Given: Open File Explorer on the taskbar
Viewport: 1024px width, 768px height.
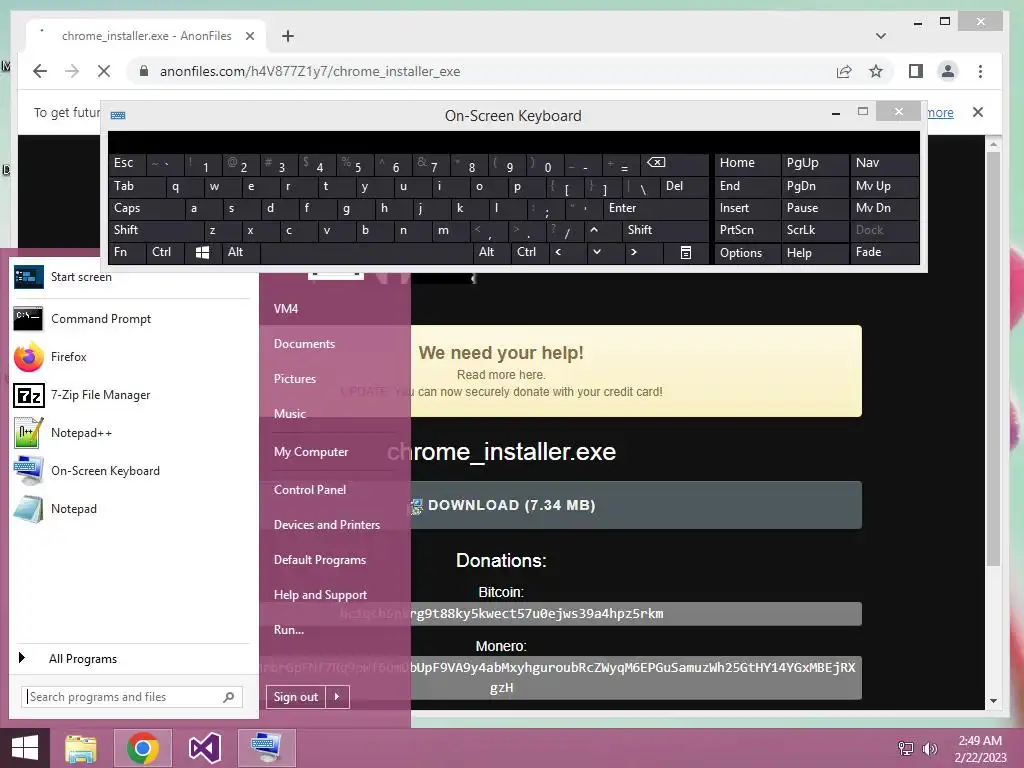Looking at the screenshot, I should tap(81, 748).
